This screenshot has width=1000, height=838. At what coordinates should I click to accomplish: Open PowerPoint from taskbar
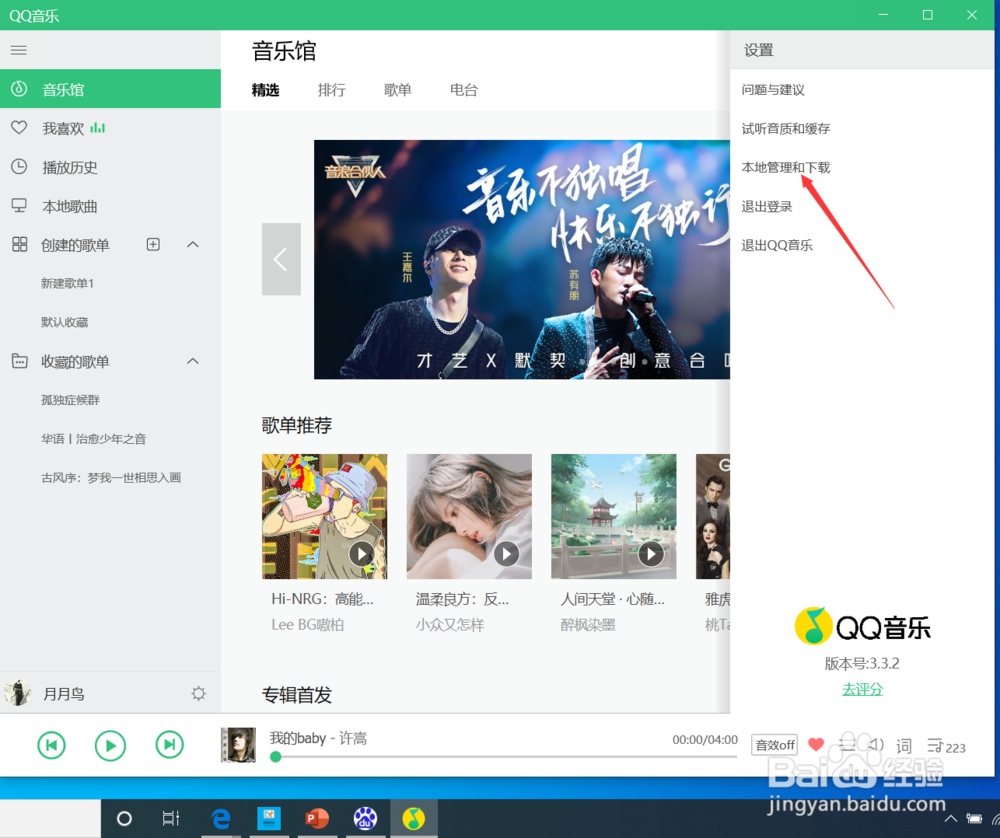click(317, 818)
